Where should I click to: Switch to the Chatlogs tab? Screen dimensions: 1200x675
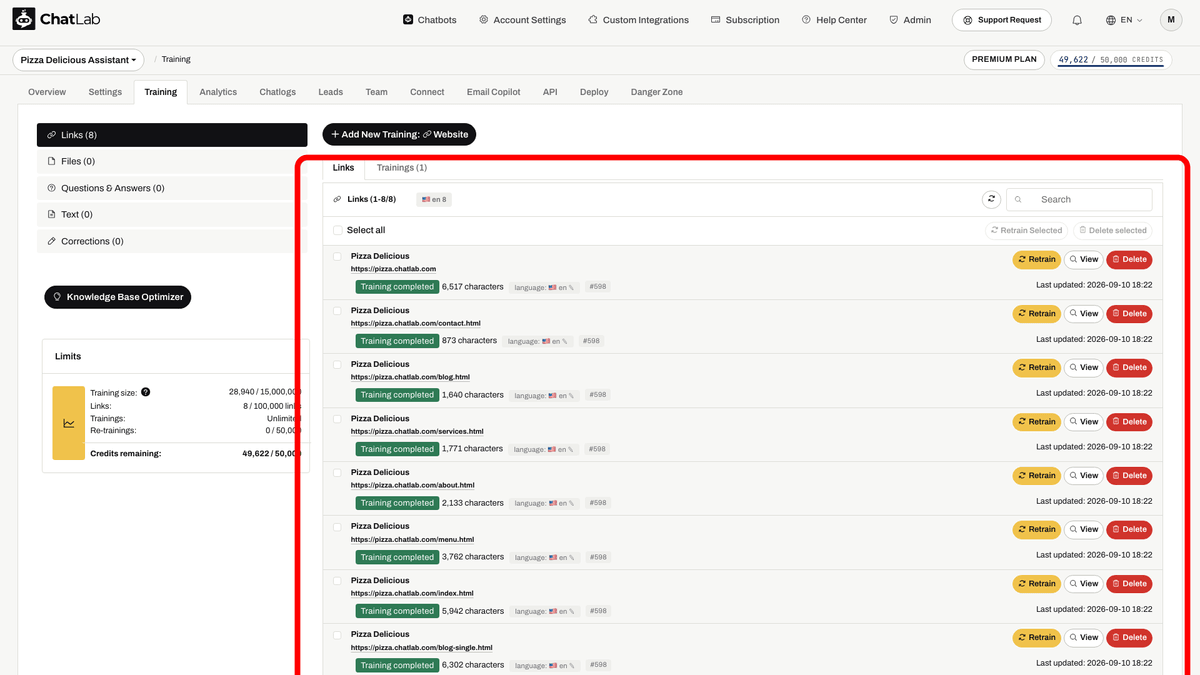278,92
